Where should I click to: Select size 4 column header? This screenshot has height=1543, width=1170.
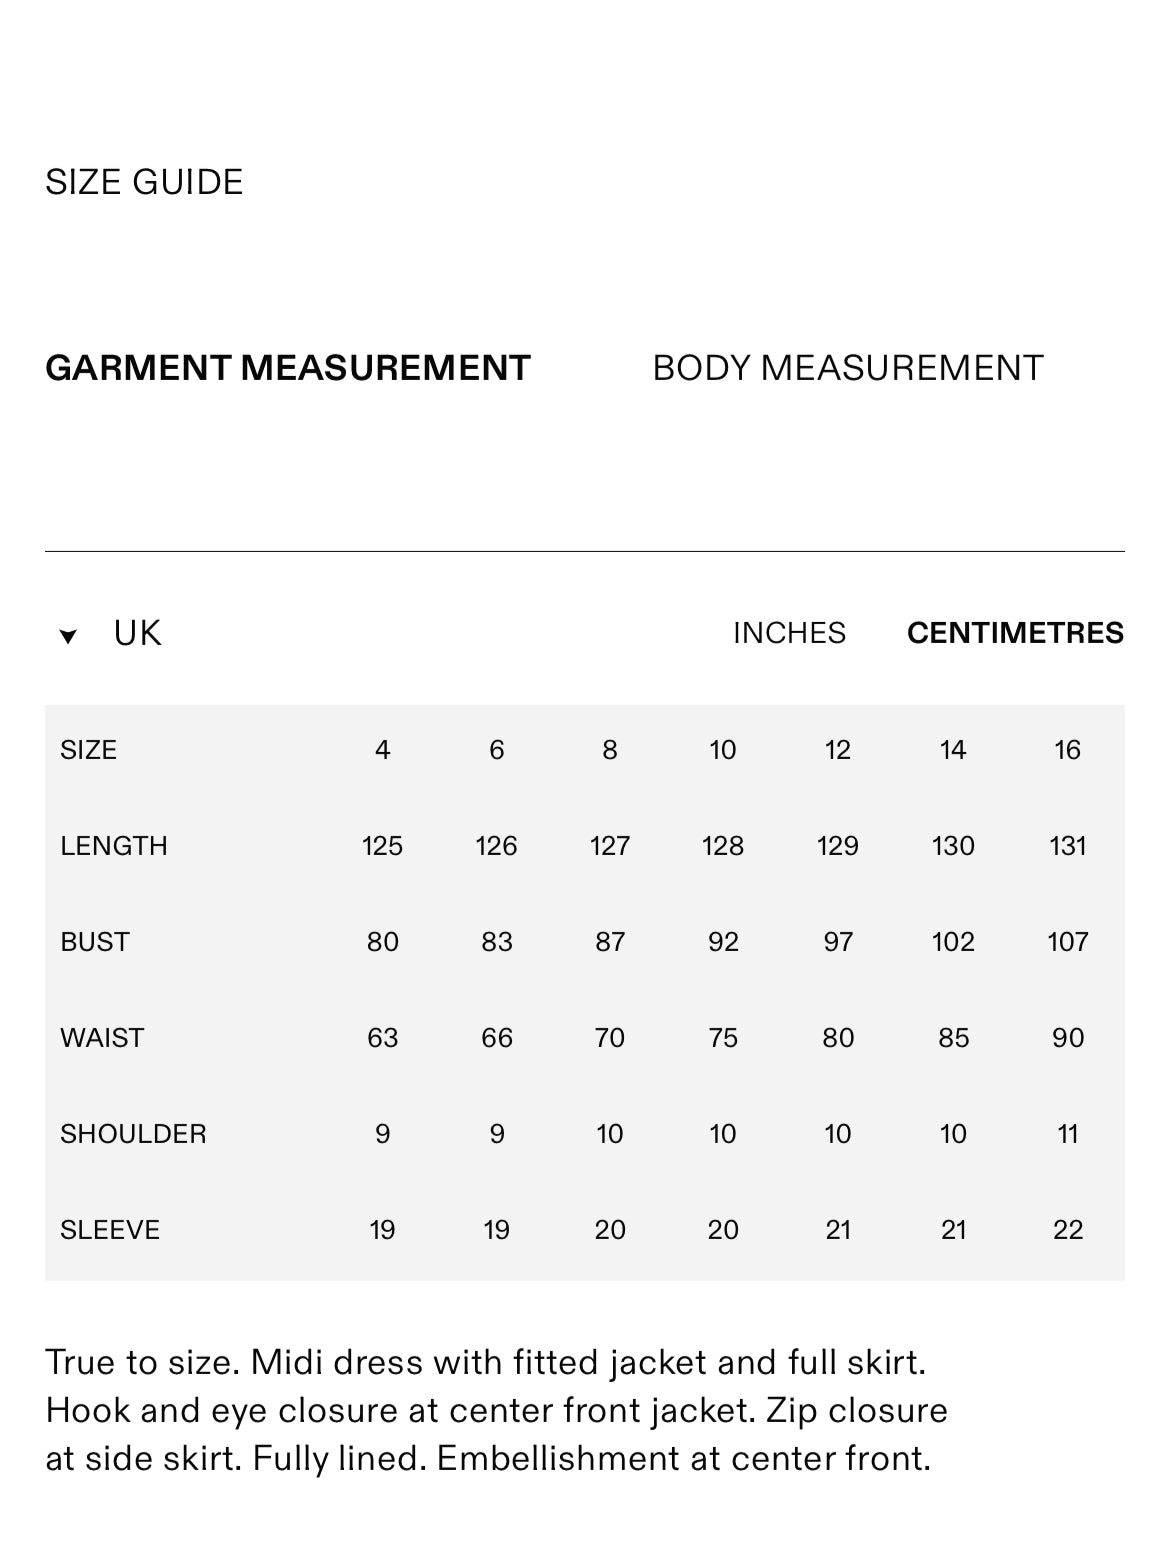coord(382,750)
